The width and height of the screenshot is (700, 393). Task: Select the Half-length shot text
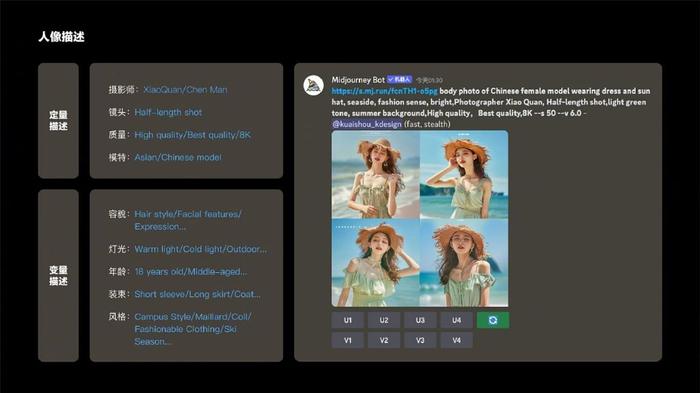coord(168,112)
